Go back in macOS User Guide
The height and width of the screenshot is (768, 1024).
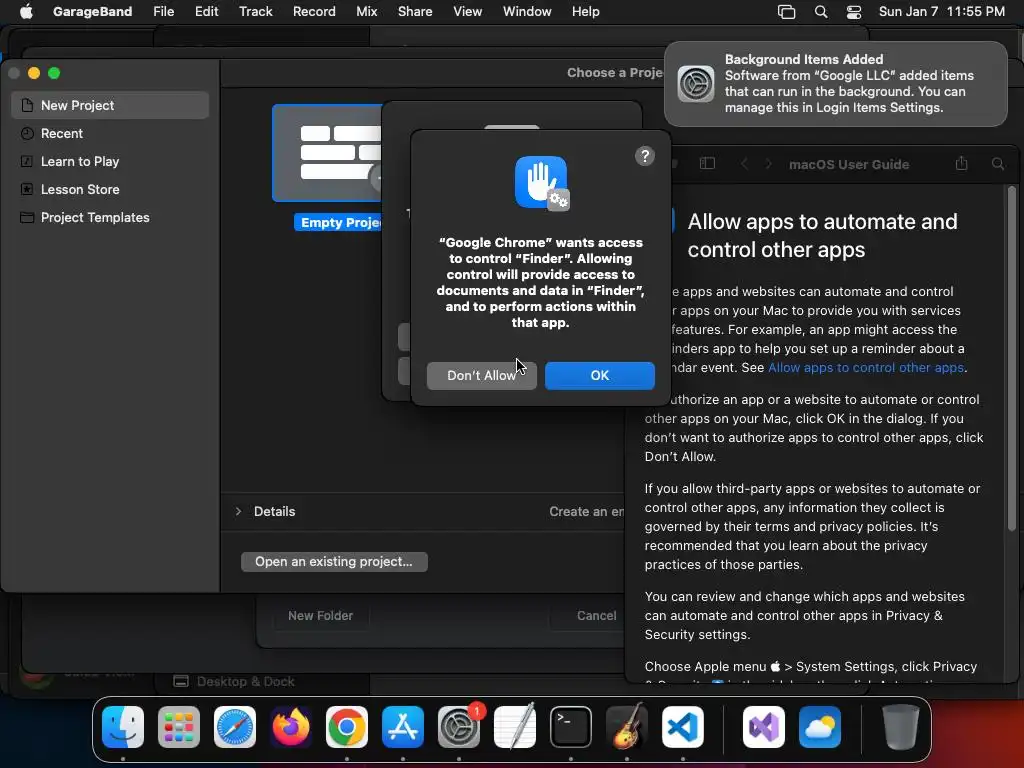point(744,164)
